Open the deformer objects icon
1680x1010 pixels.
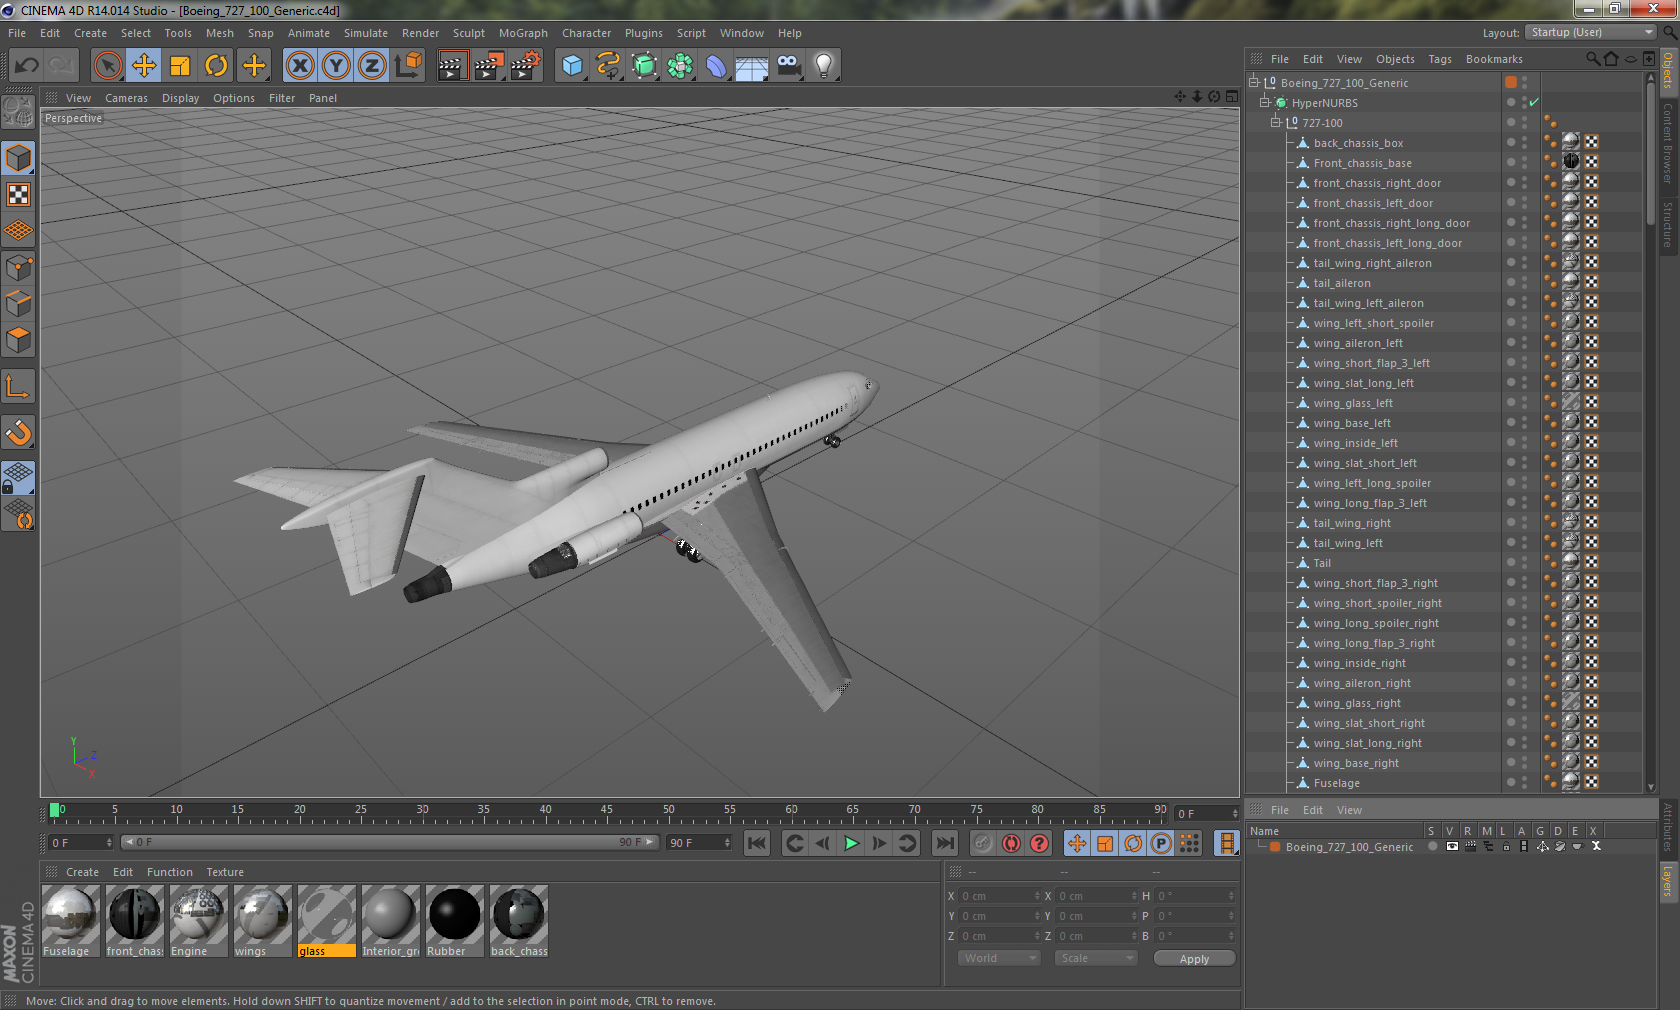[x=716, y=66]
